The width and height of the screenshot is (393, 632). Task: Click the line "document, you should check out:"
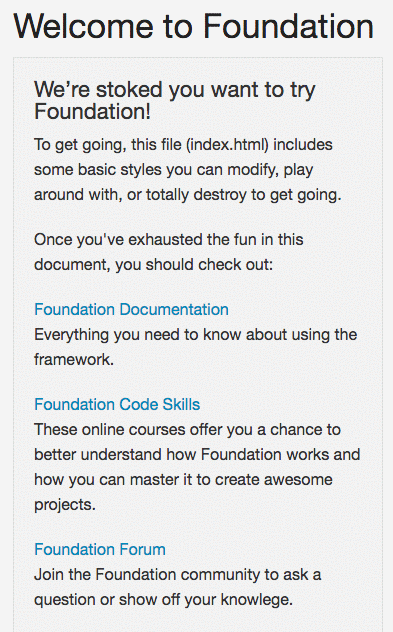154,265
